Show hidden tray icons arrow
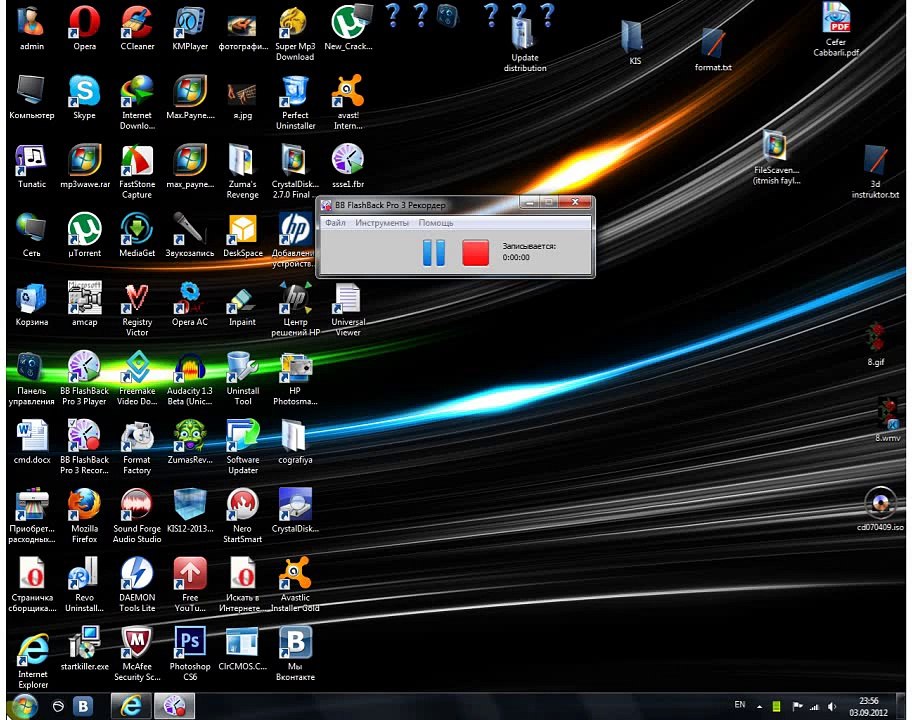This screenshot has width=912, height=720. coord(759,707)
